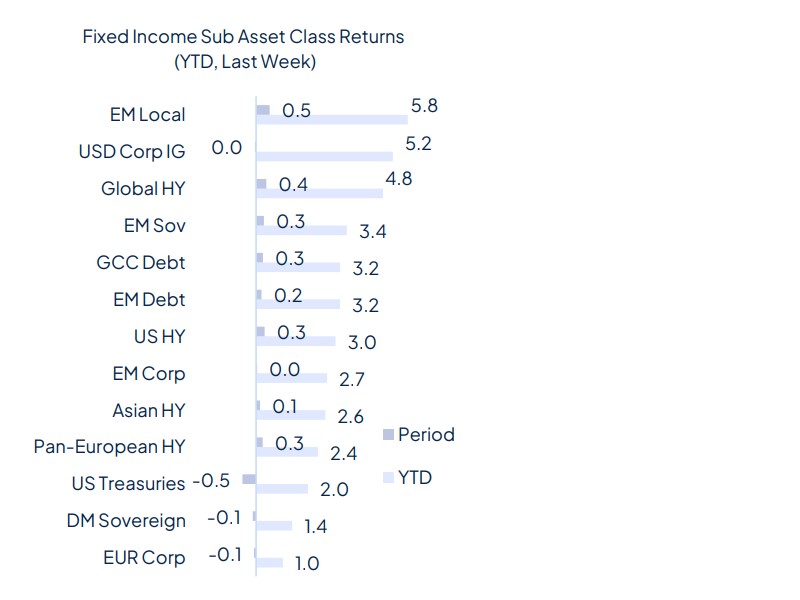The height and width of the screenshot is (600, 800).
Task: Select the USD Corp IG YTD bar
Action: pos(324,156)
